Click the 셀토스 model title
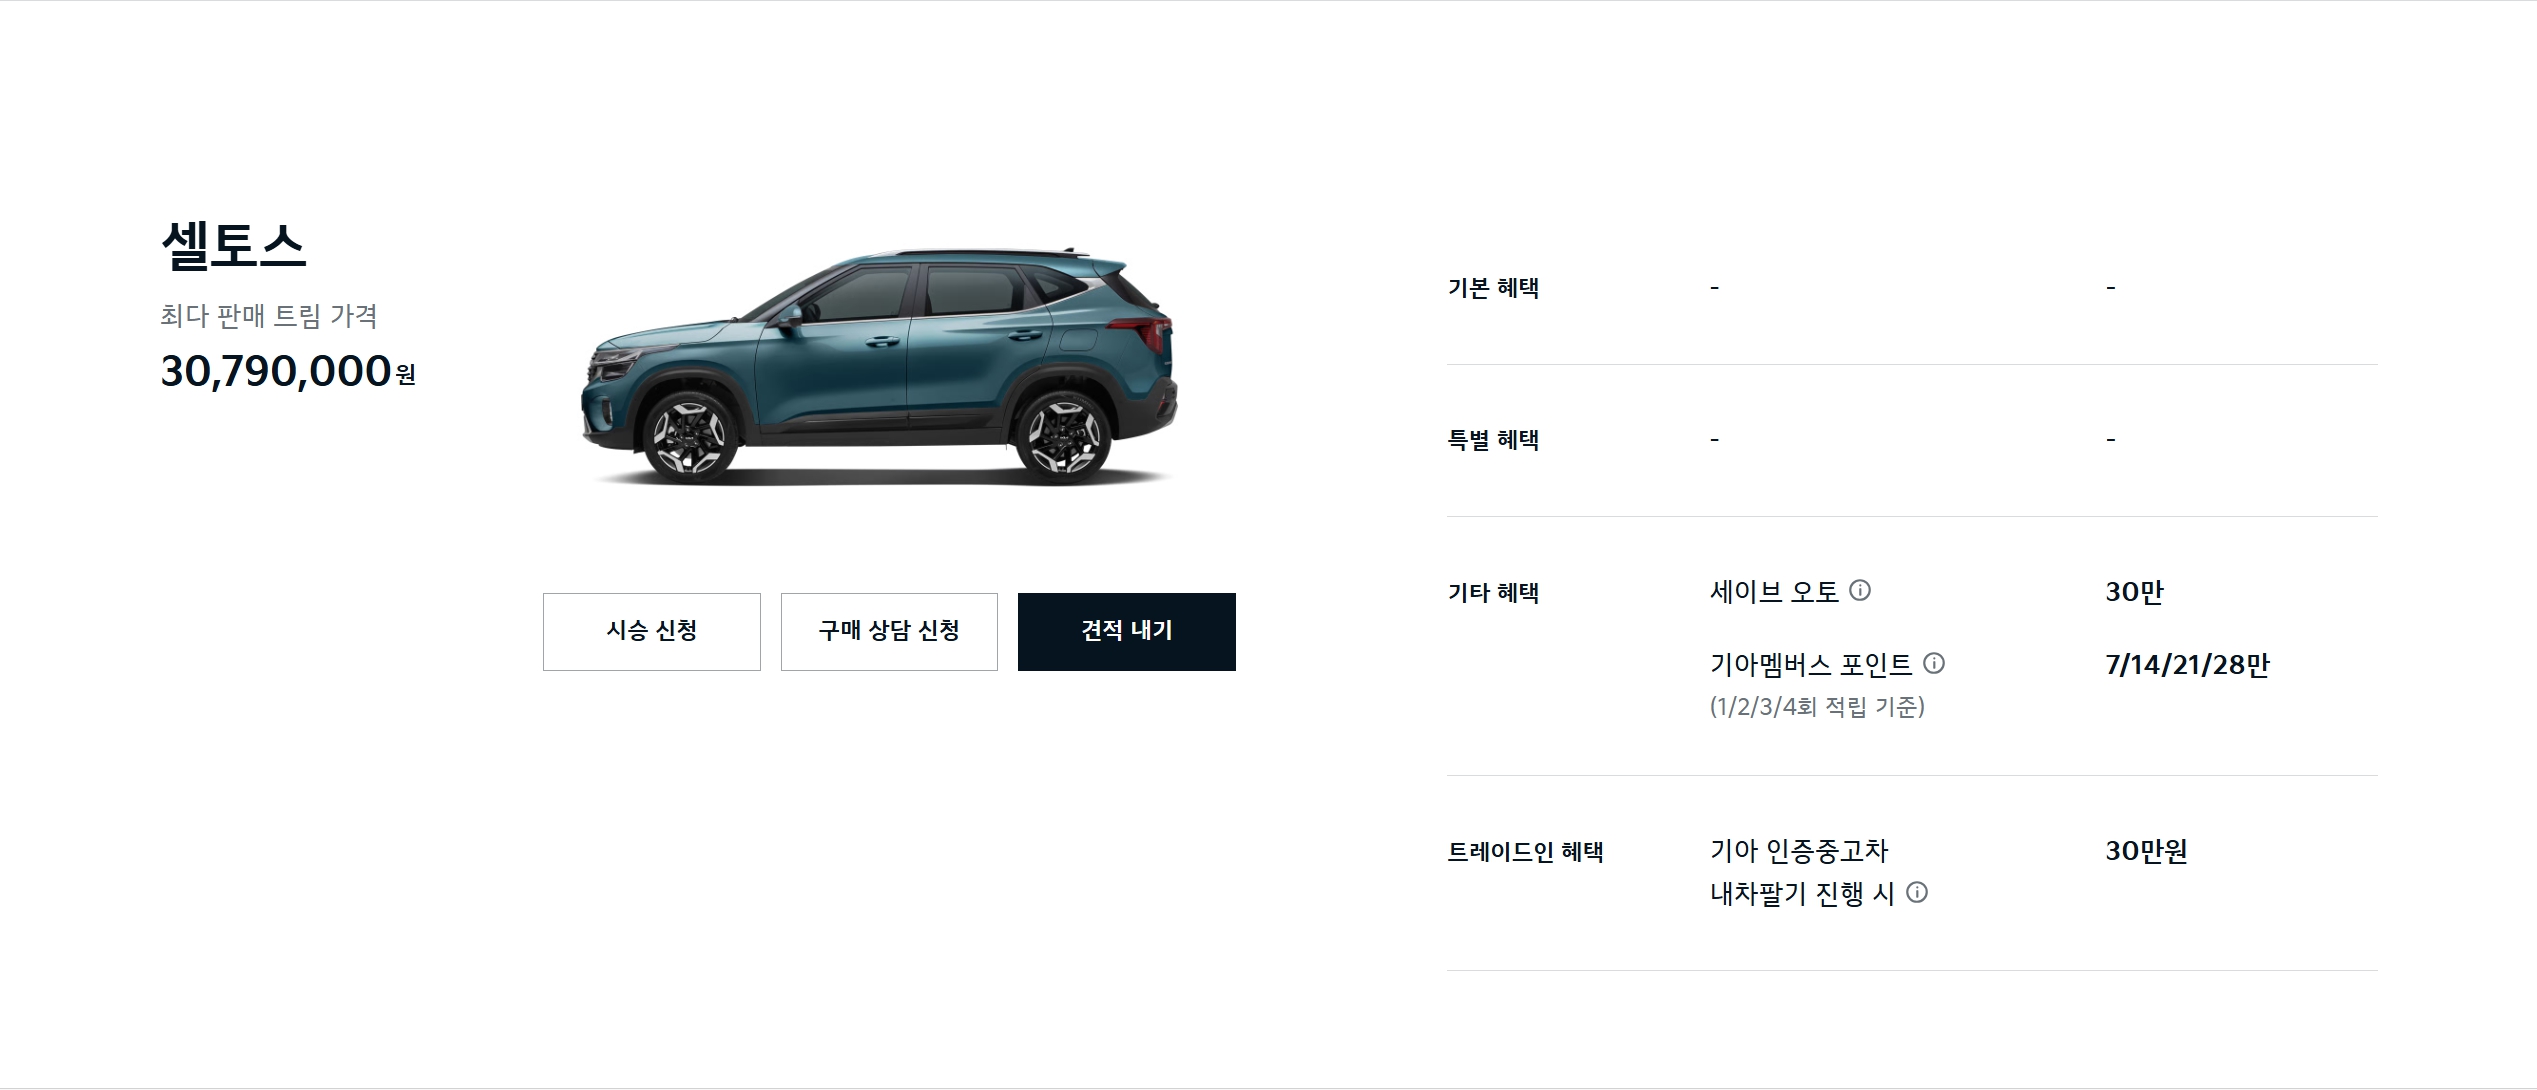Image resolution: width=2537 pixels, height=1090 pixels. click(x=233, y=245)
